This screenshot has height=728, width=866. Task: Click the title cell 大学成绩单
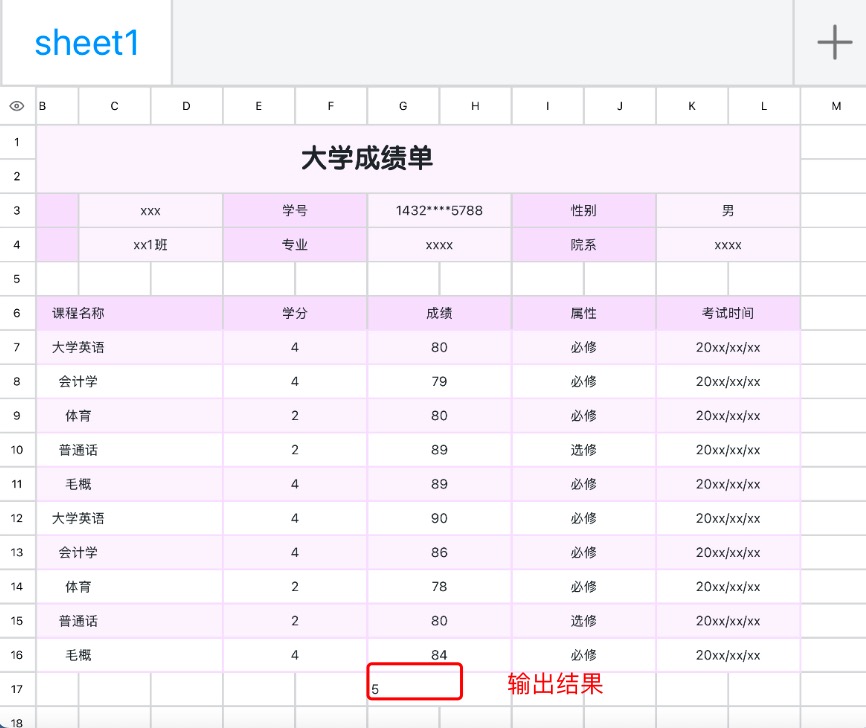pyautogui.click(x=418, y=159)
